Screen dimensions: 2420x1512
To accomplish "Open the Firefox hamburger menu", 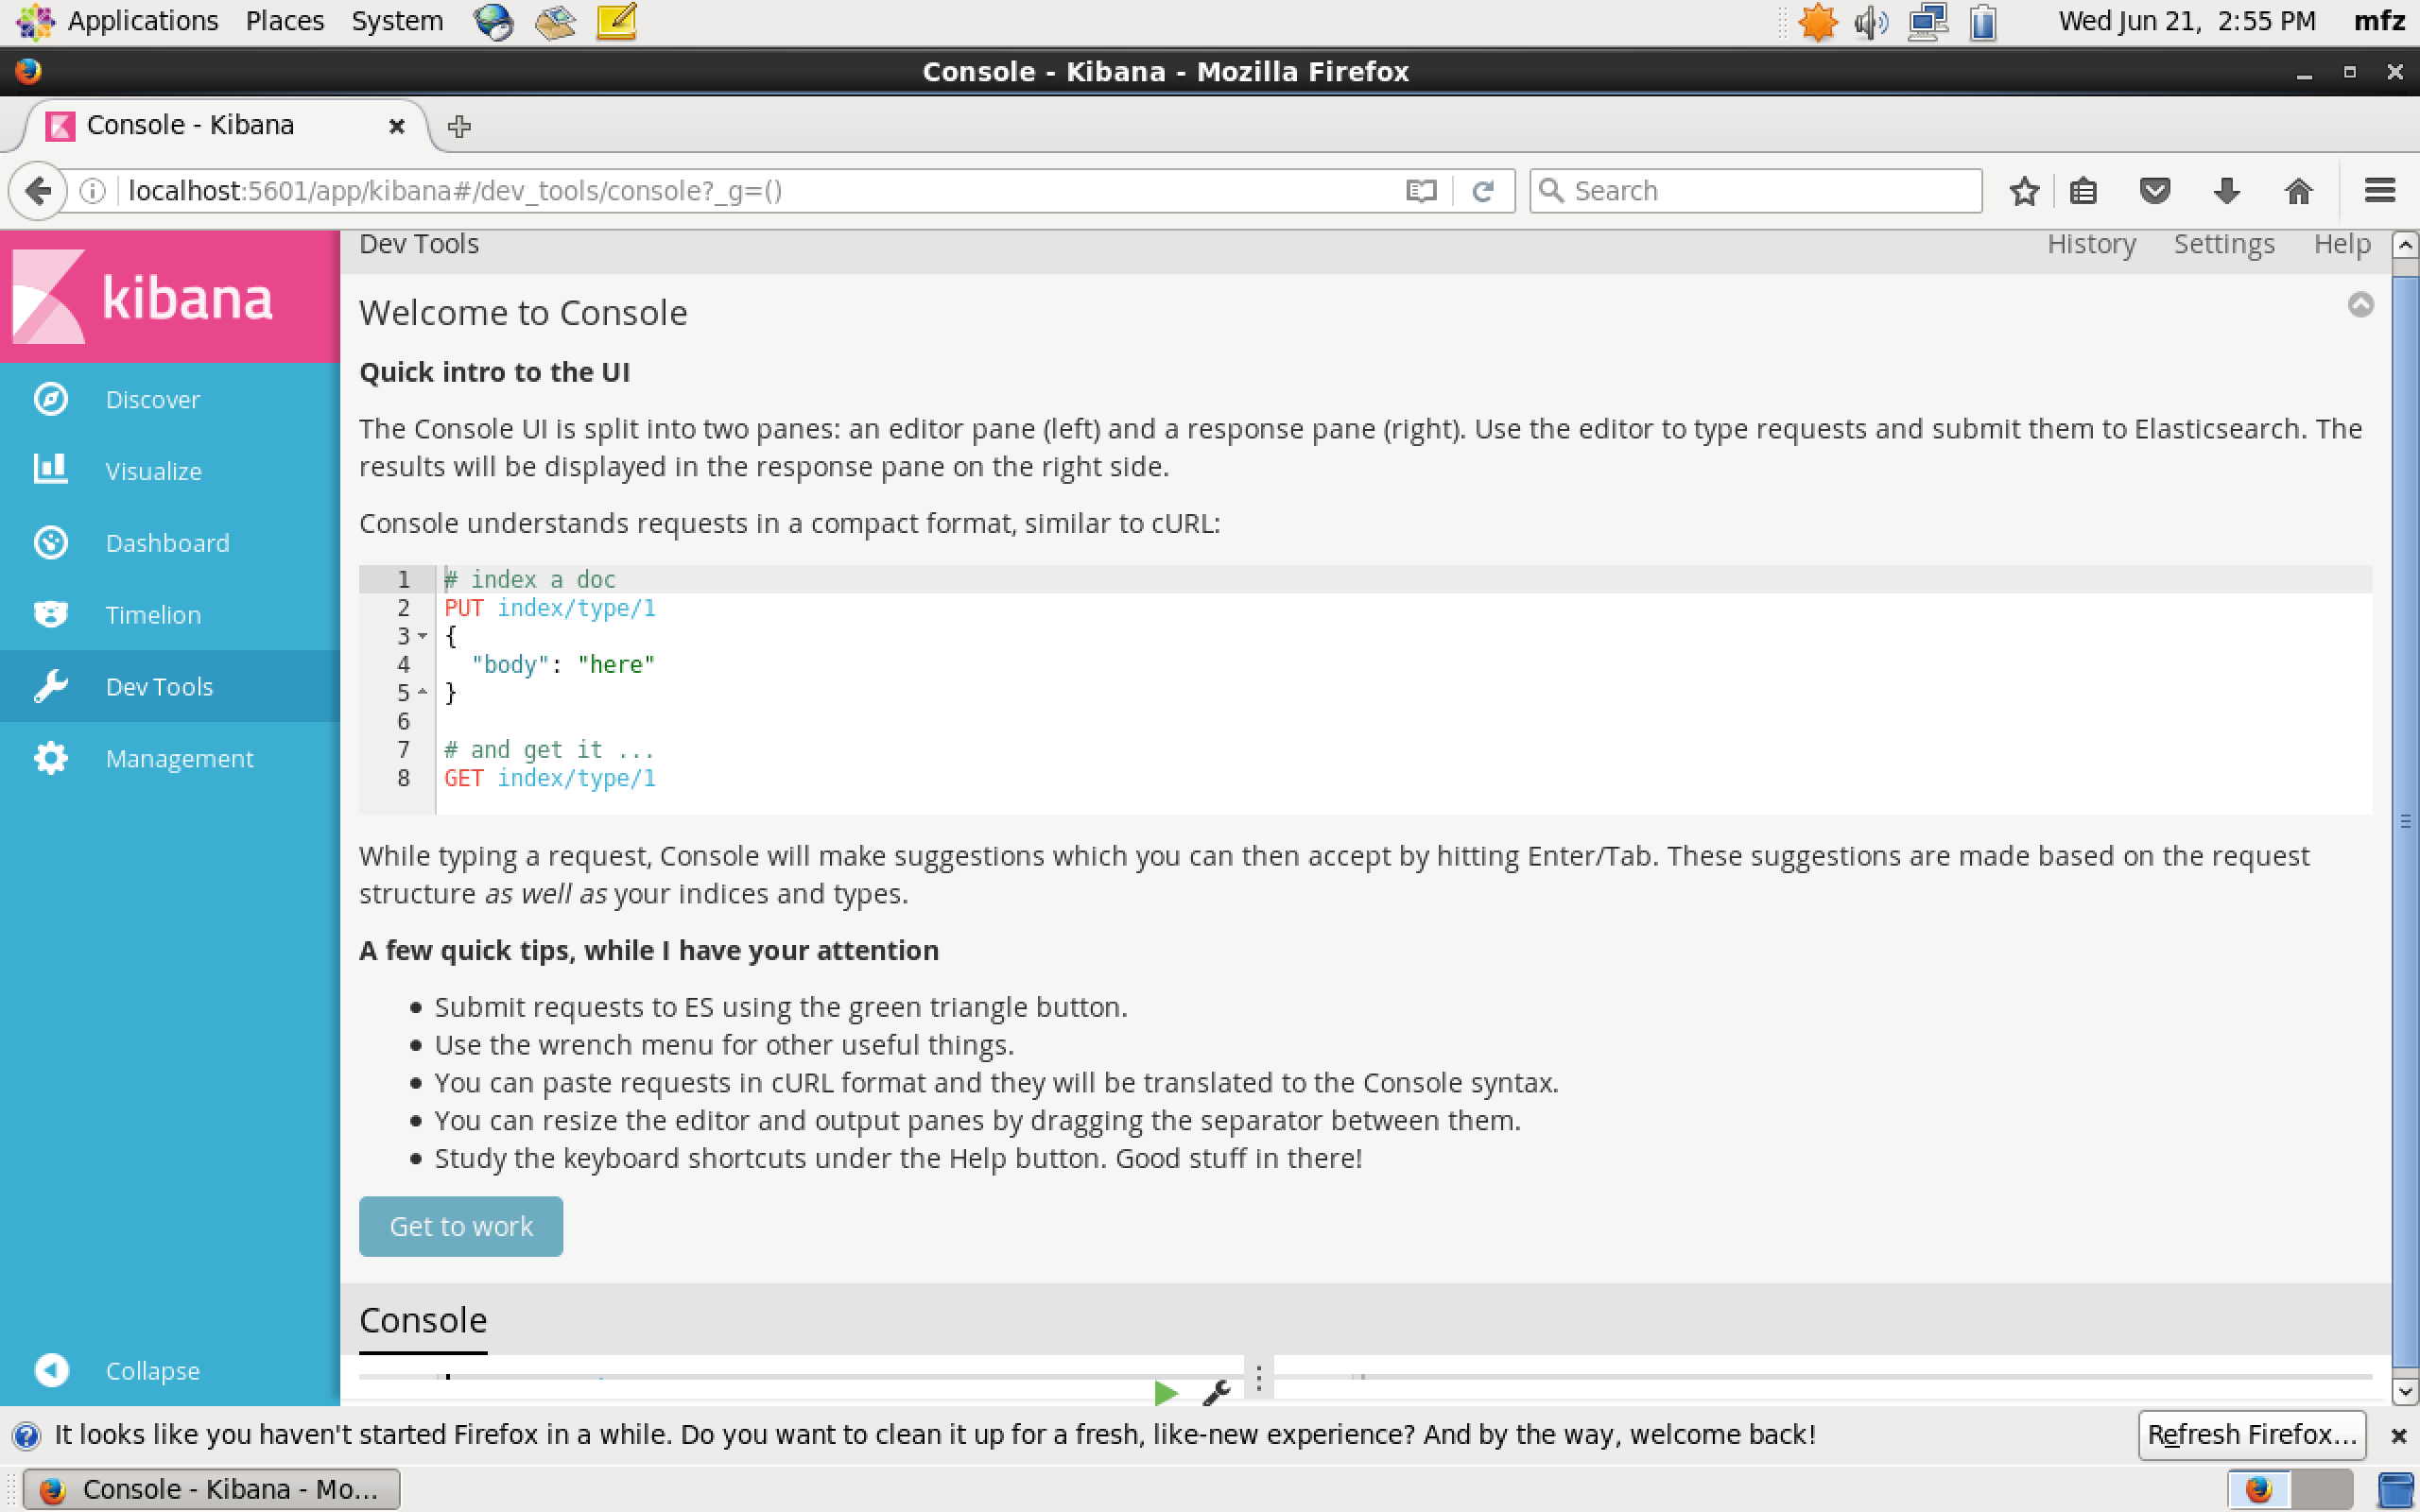I will 2380,191.
